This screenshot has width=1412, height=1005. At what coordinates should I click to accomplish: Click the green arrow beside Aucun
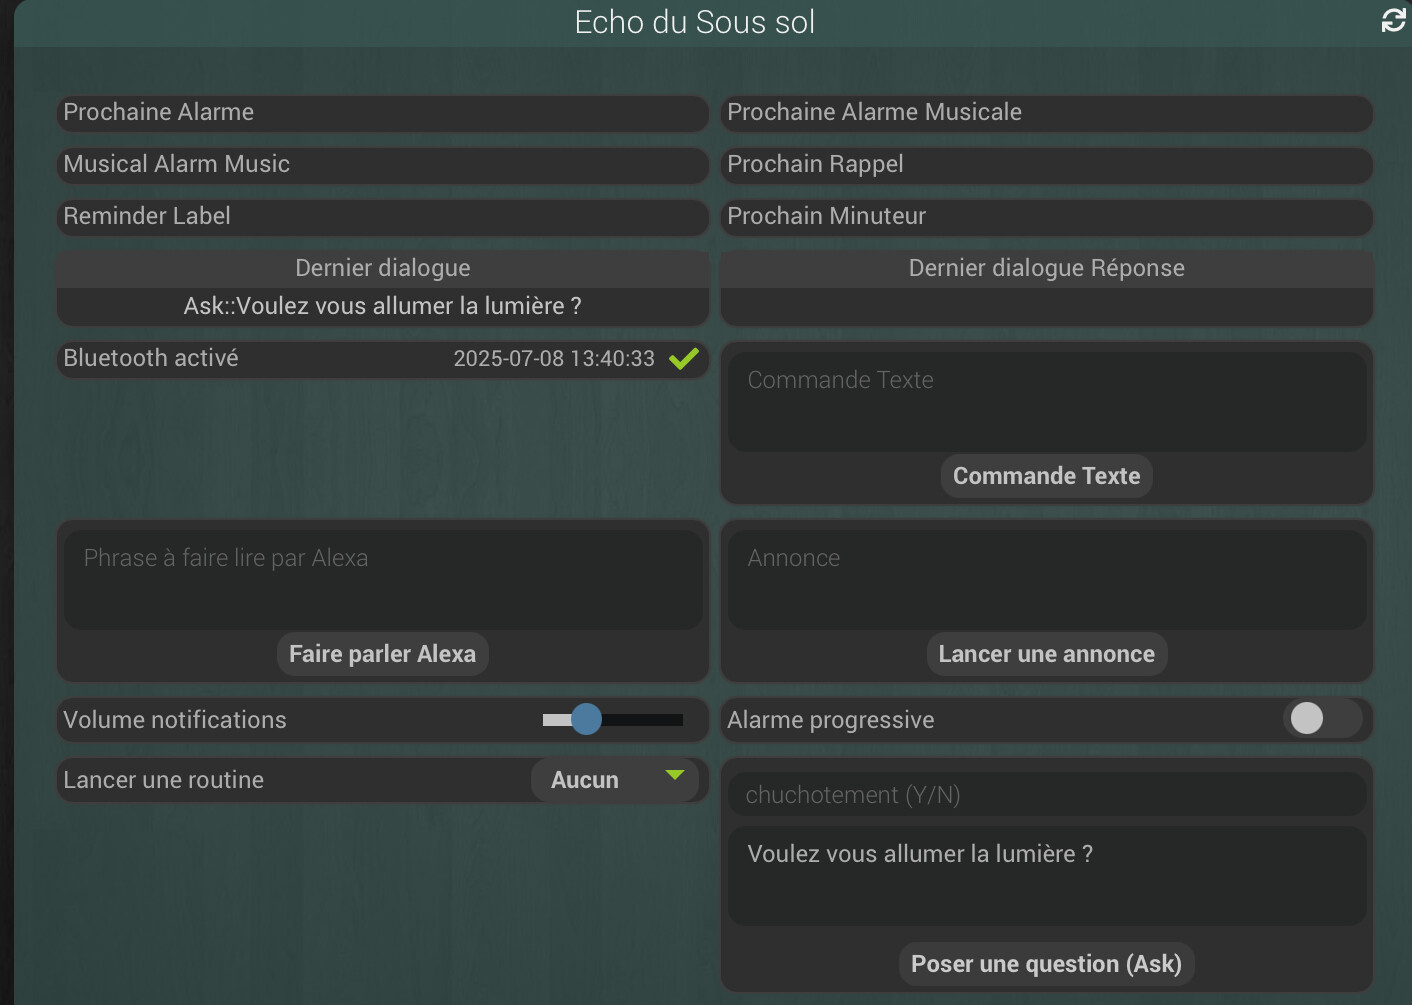(x=675, y=775)
